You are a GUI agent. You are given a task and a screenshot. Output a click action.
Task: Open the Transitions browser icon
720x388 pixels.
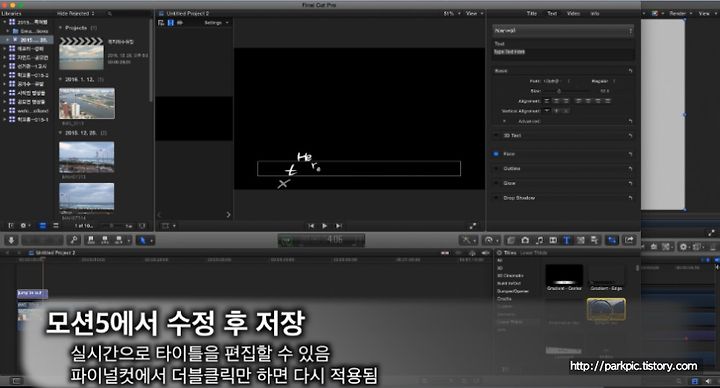click(x=553, y=240)
